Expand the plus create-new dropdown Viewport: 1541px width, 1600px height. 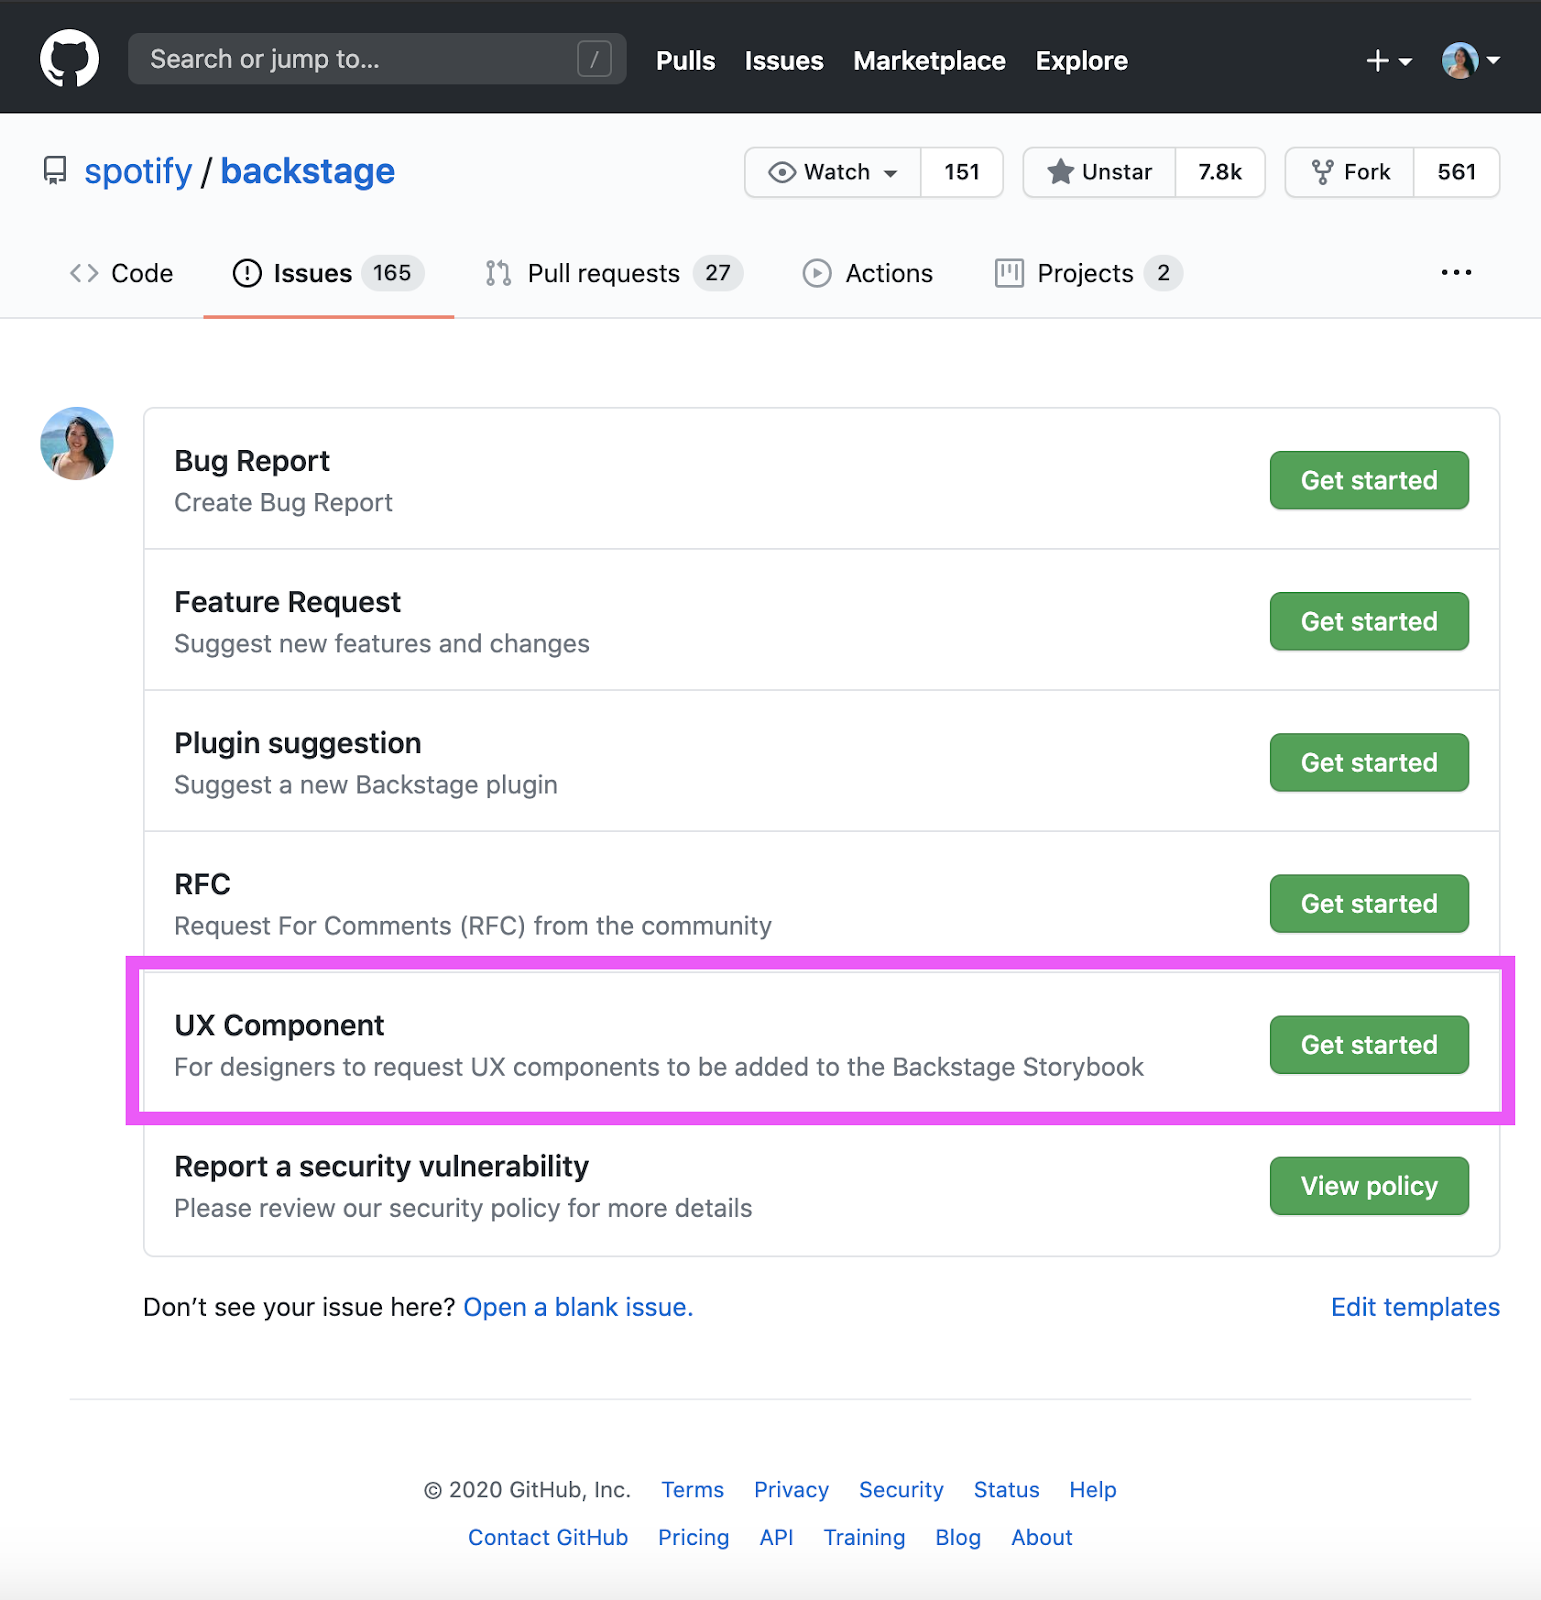click(x=1388, y=61)
